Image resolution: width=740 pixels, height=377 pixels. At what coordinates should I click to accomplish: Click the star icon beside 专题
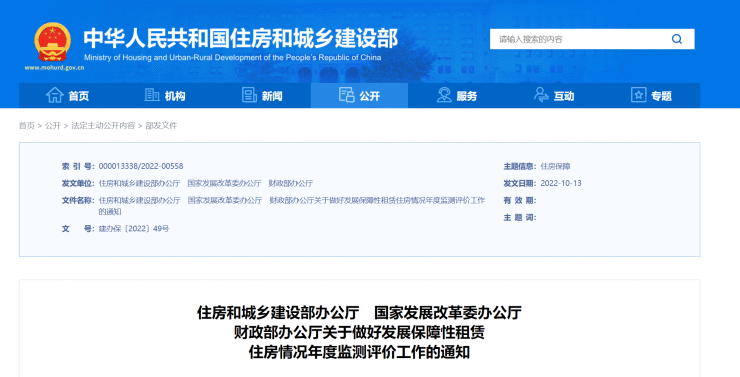tap(639, 95)
